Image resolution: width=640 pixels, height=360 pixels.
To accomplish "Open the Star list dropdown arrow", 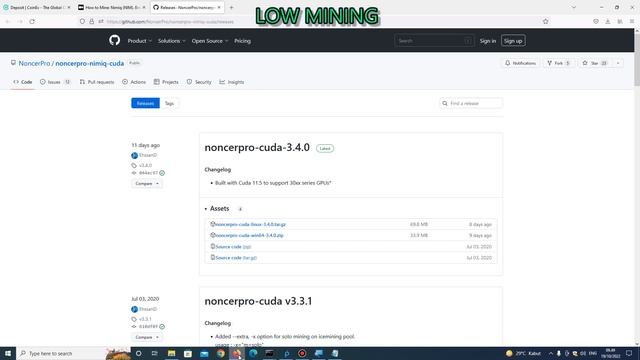I will coord(618,63).
